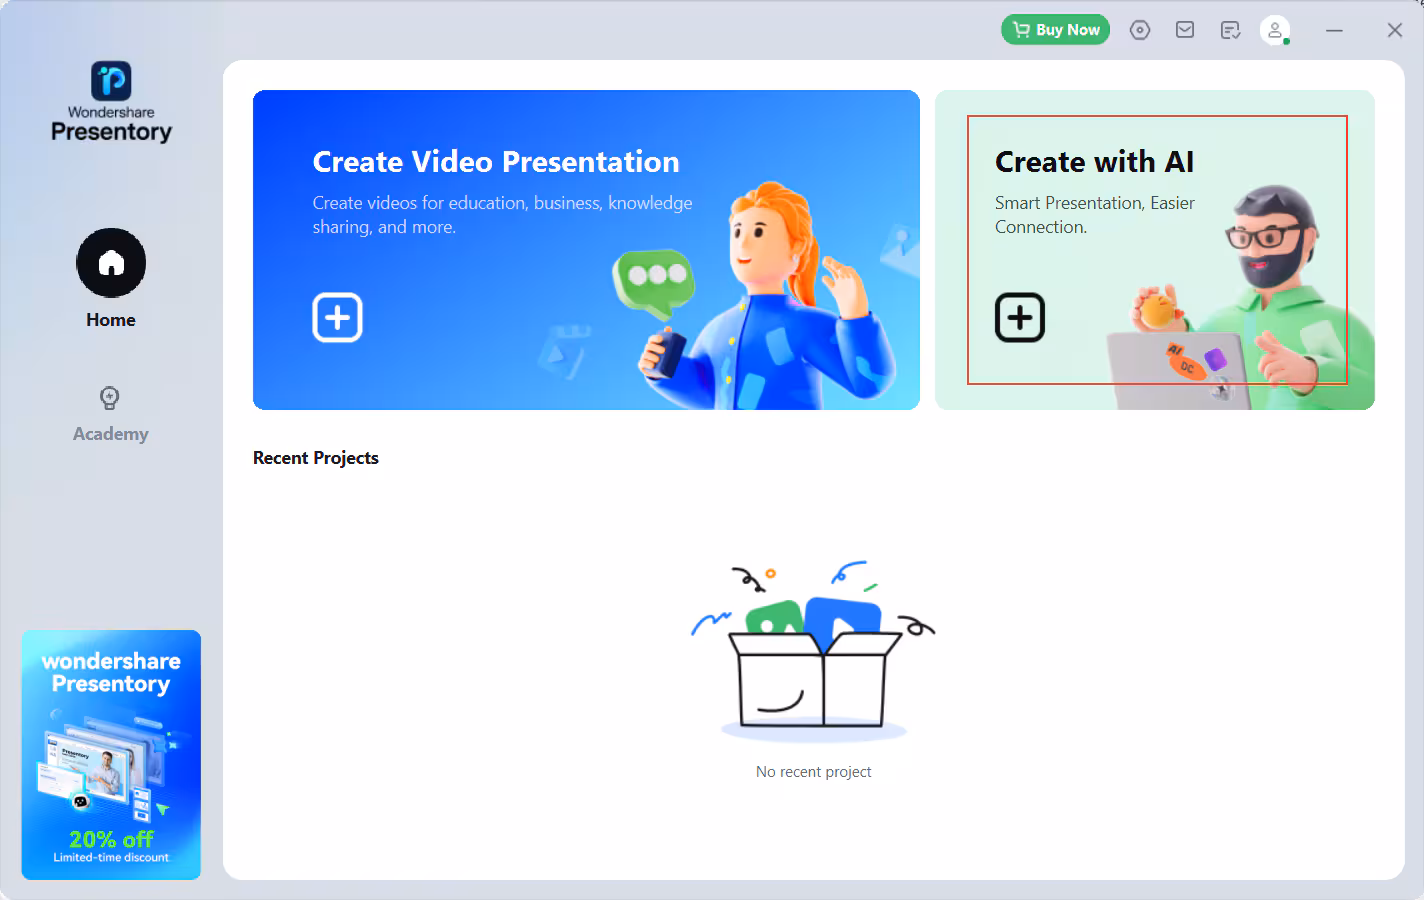Switch to the Academy section
This screenshot has height=900, width=1424.
coord(110,414)
